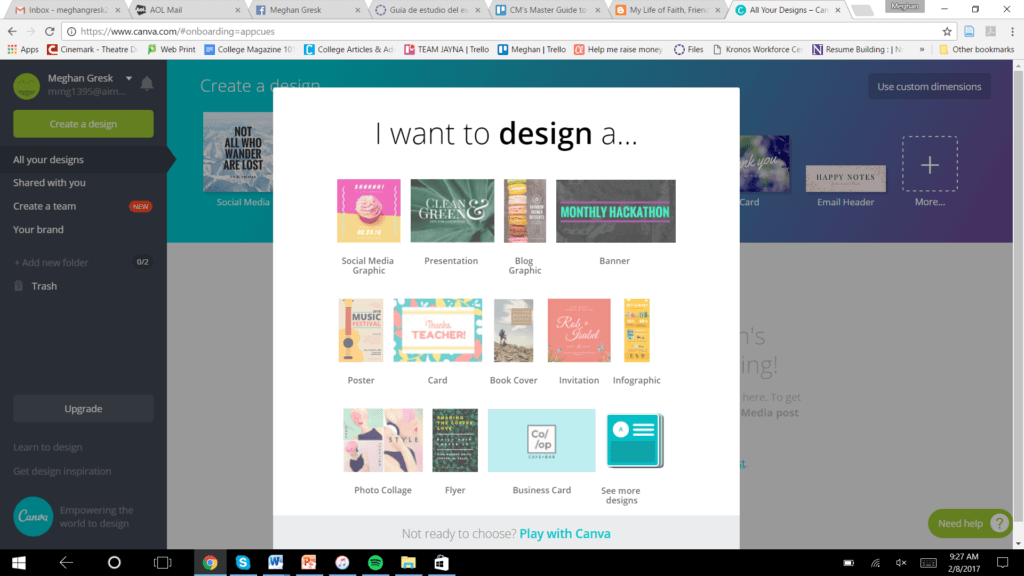
Task: Click the Cortana circle icon
Action: point(114,562)
